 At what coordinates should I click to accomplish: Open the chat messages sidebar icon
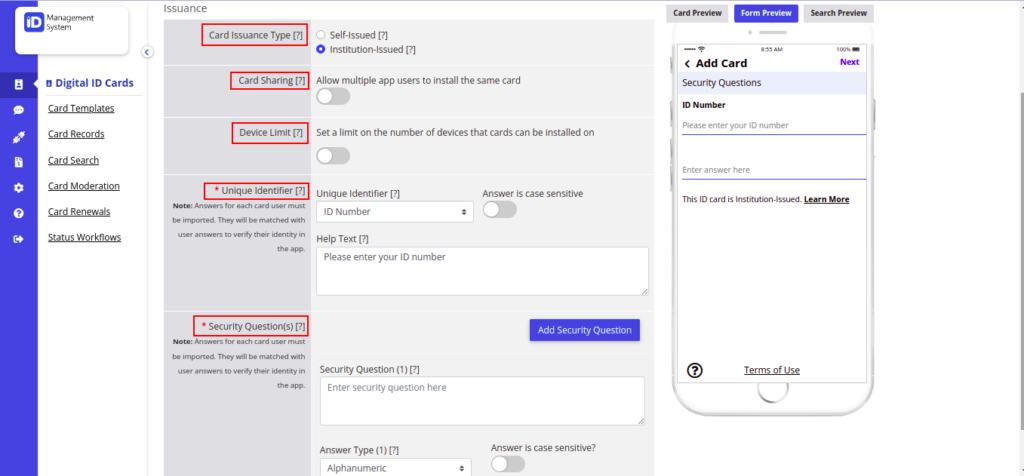point(18,110)
